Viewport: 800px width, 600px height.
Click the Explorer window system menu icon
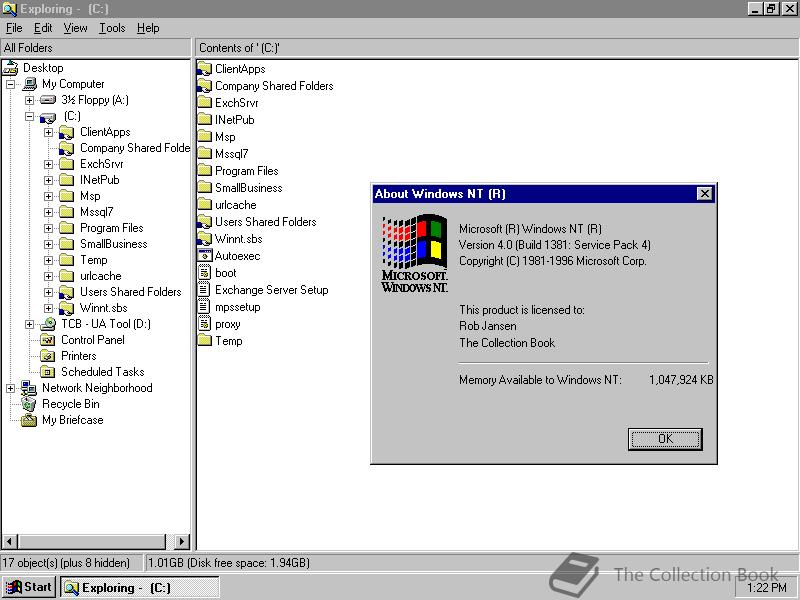point(10,9)
